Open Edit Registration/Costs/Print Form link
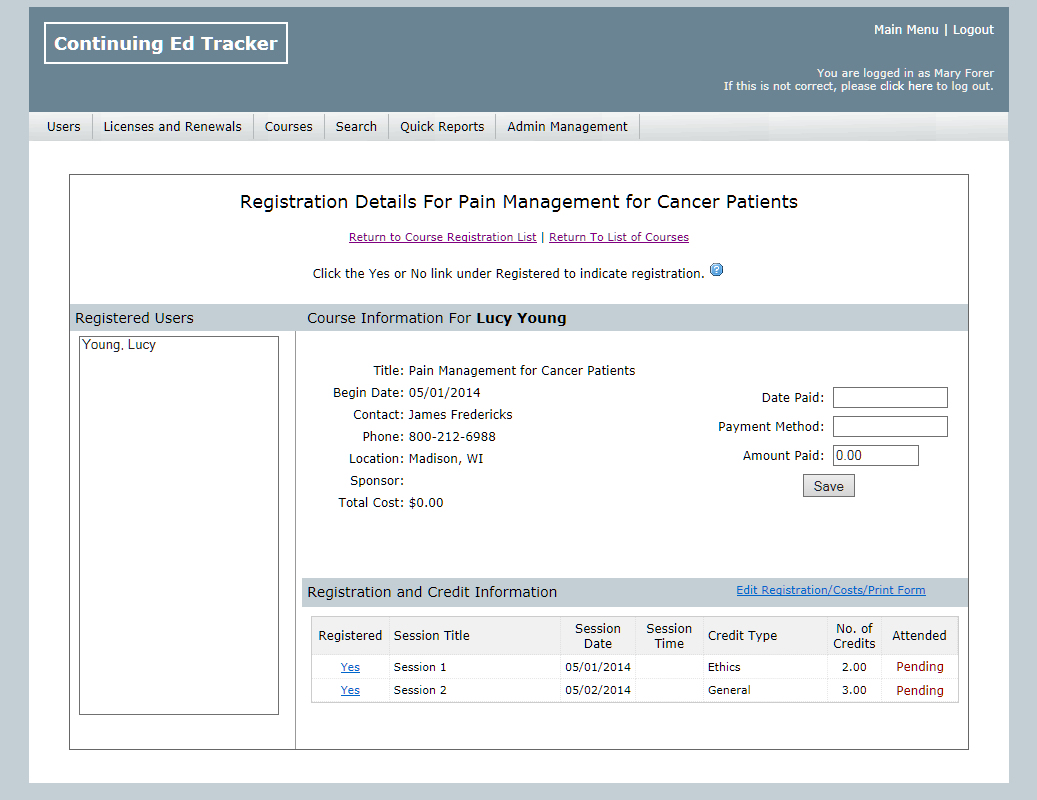1037x800 pixels. (x=831, y=591)
